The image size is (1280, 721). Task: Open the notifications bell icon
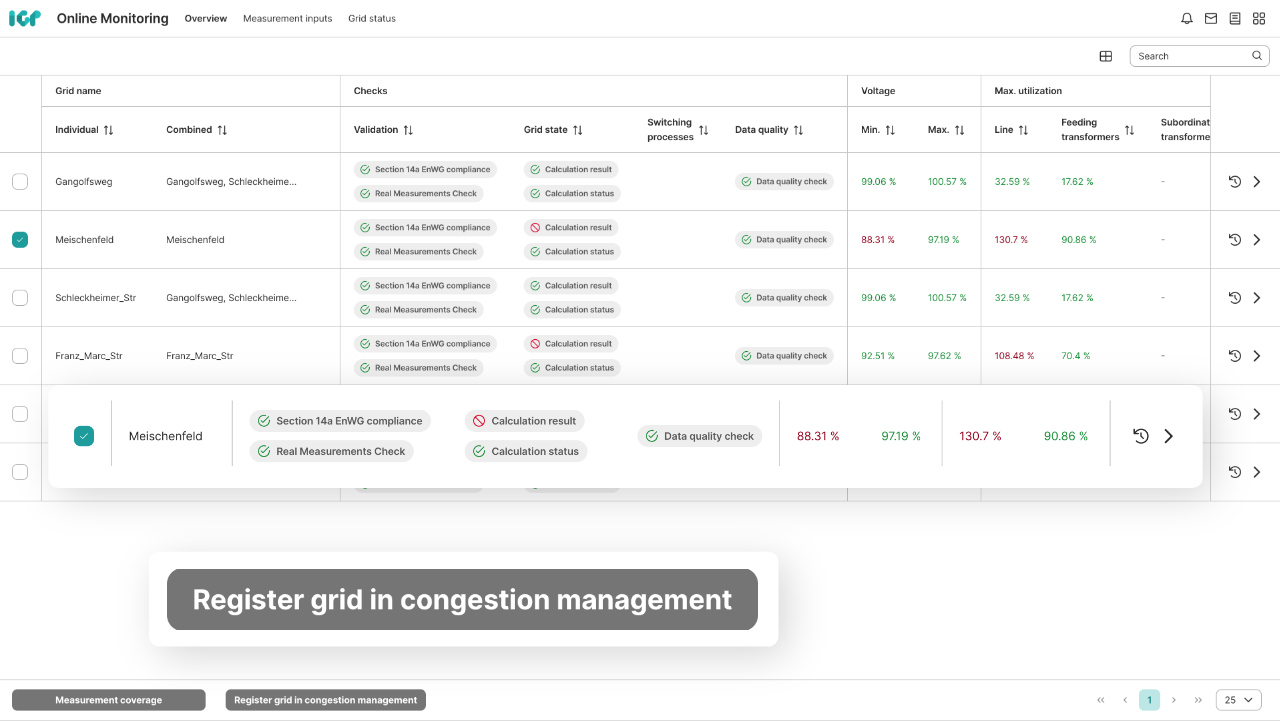1186,17
